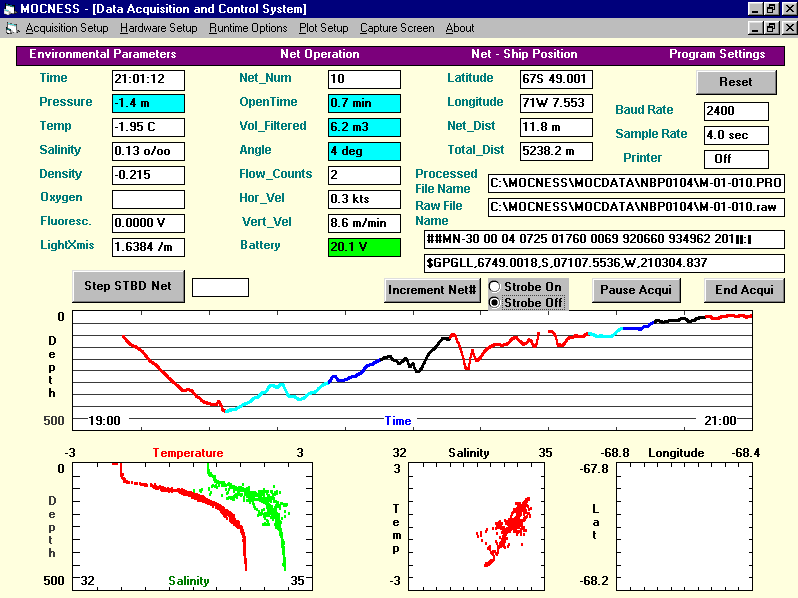Minimize the MOCNESS main window
The width and height of the screenshot is (798, 598).
pyautogui.click(x=756, y=9)
